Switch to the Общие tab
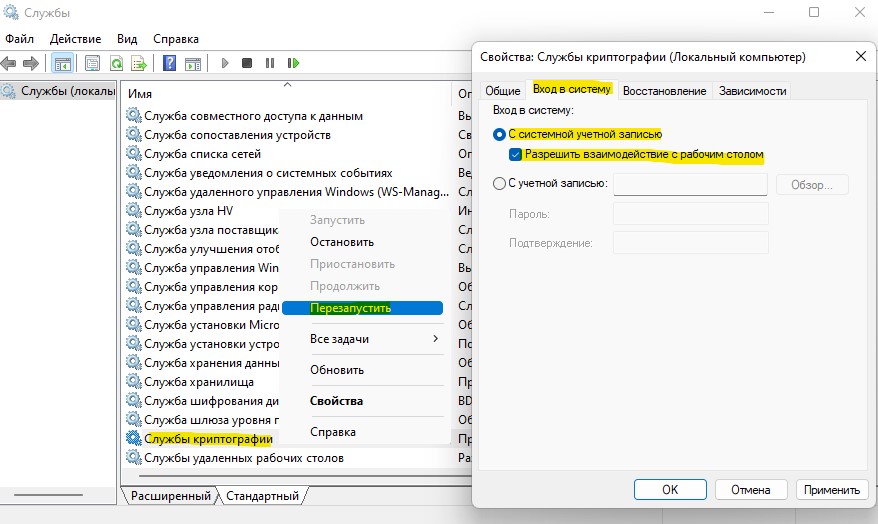 click(503, 90)
